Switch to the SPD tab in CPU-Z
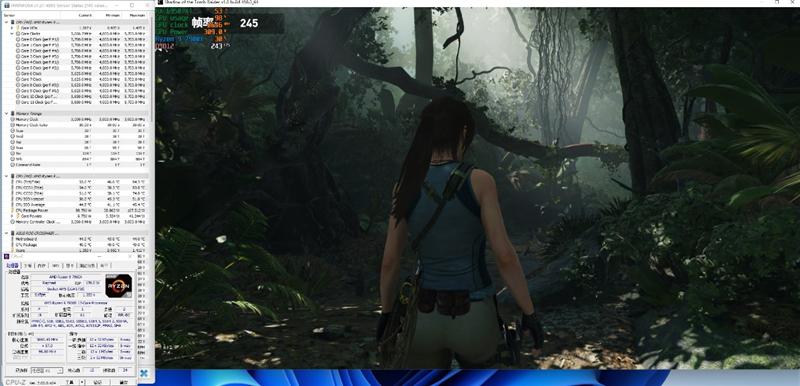 56,266
